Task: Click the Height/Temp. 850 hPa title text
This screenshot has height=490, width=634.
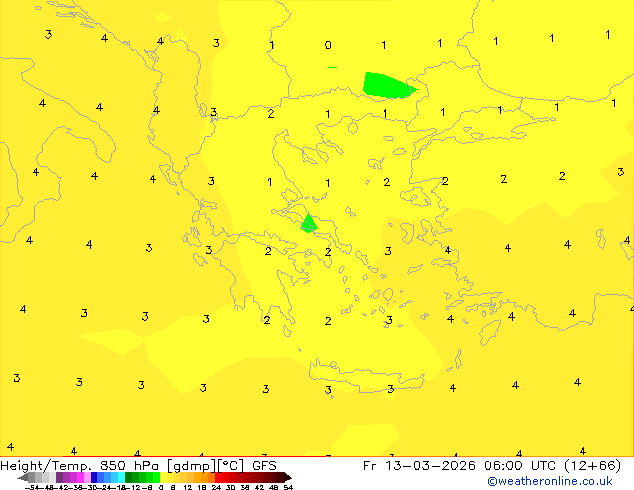Action: (x=80, y=466)
